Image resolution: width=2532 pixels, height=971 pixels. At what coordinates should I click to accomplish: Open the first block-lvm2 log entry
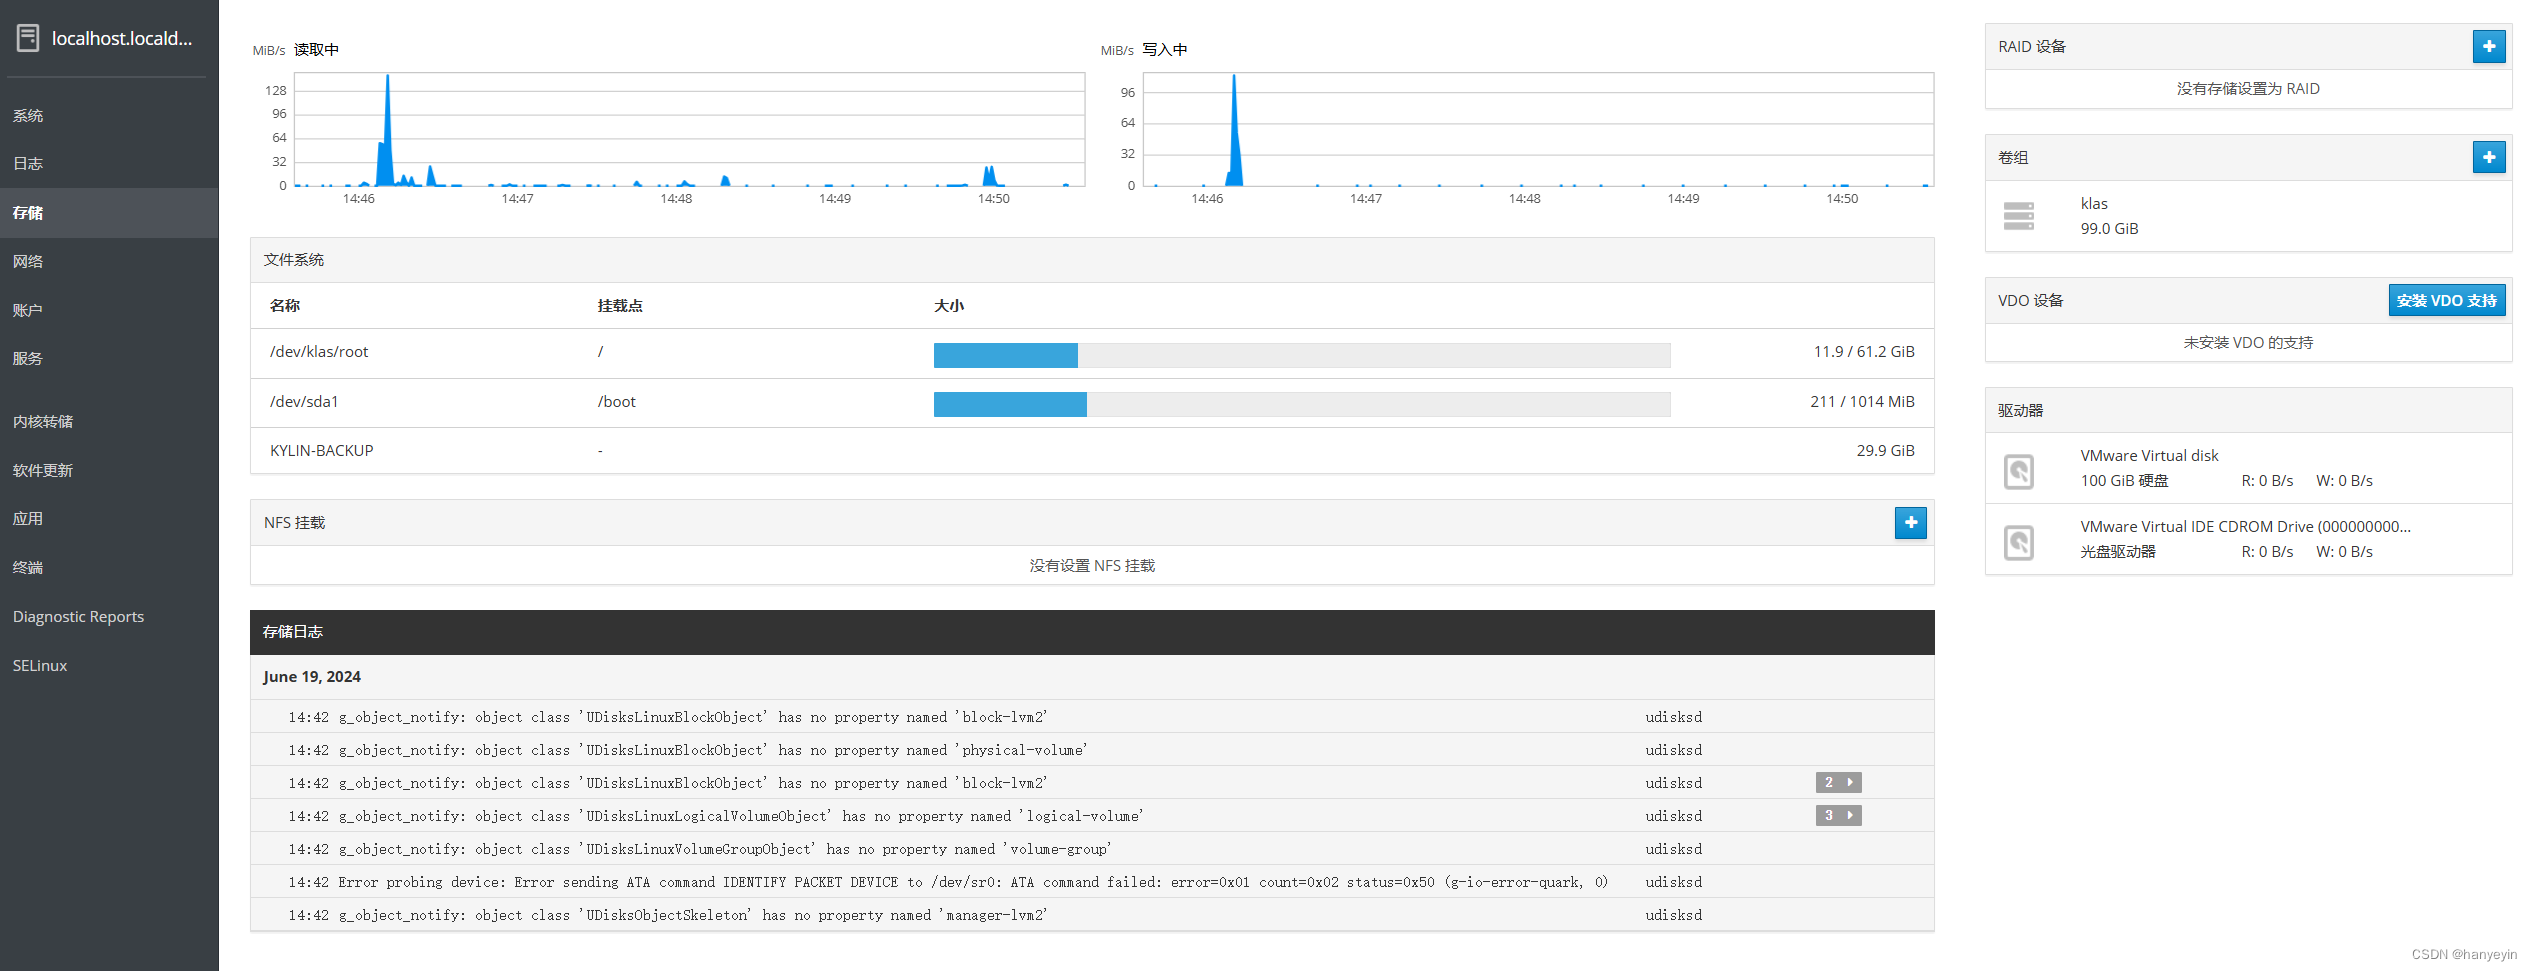tap(1092, 716)
